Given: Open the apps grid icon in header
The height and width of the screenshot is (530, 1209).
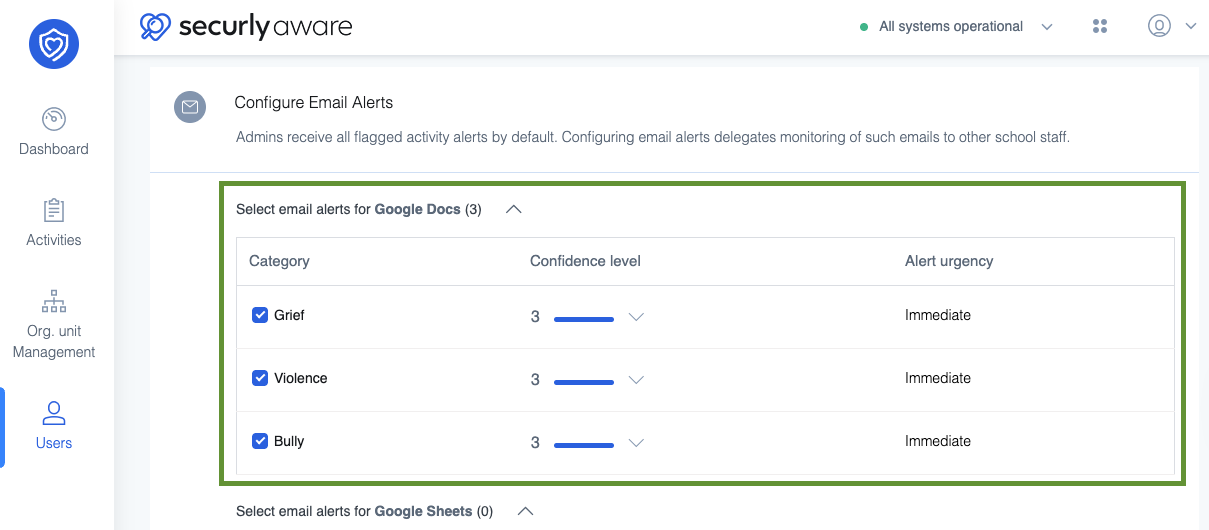Looking at the screenshot, I should [x=1100, y=27].
